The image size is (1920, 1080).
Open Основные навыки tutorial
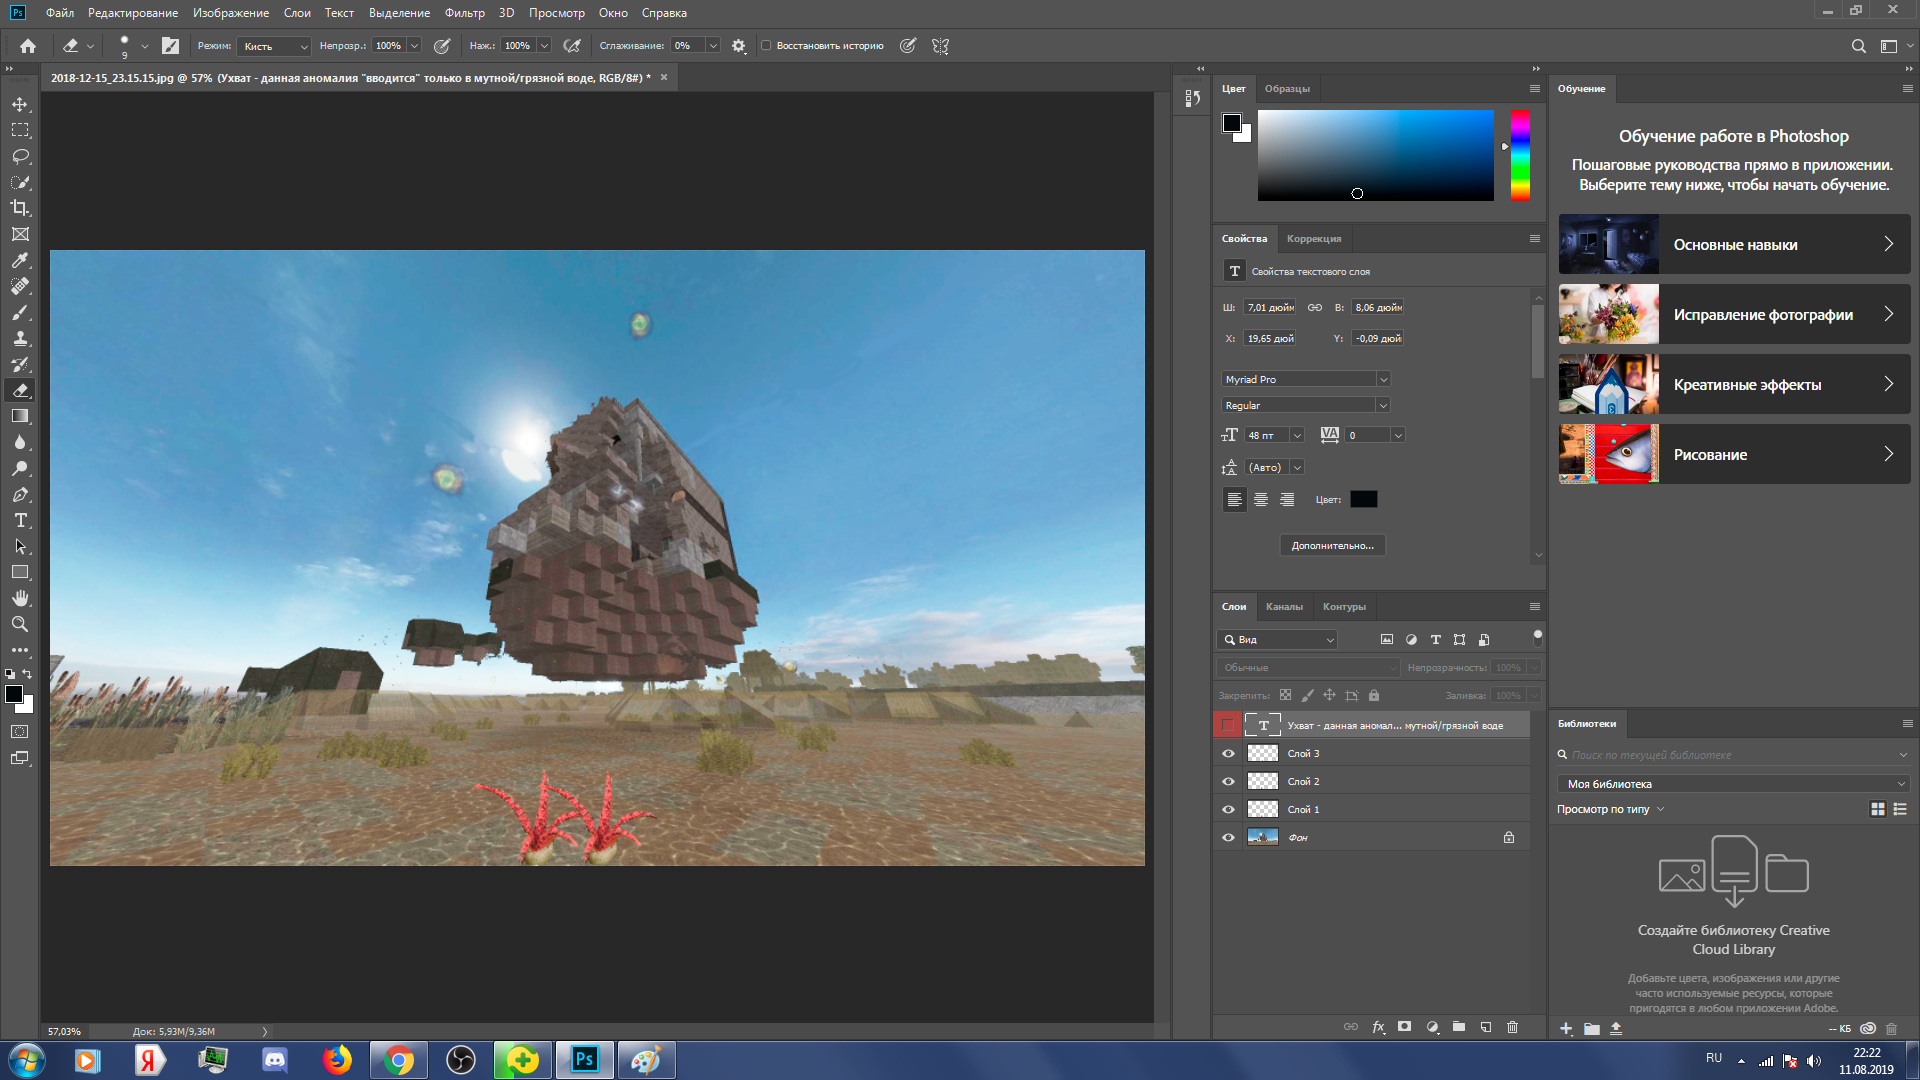(x=1734, y=244)
